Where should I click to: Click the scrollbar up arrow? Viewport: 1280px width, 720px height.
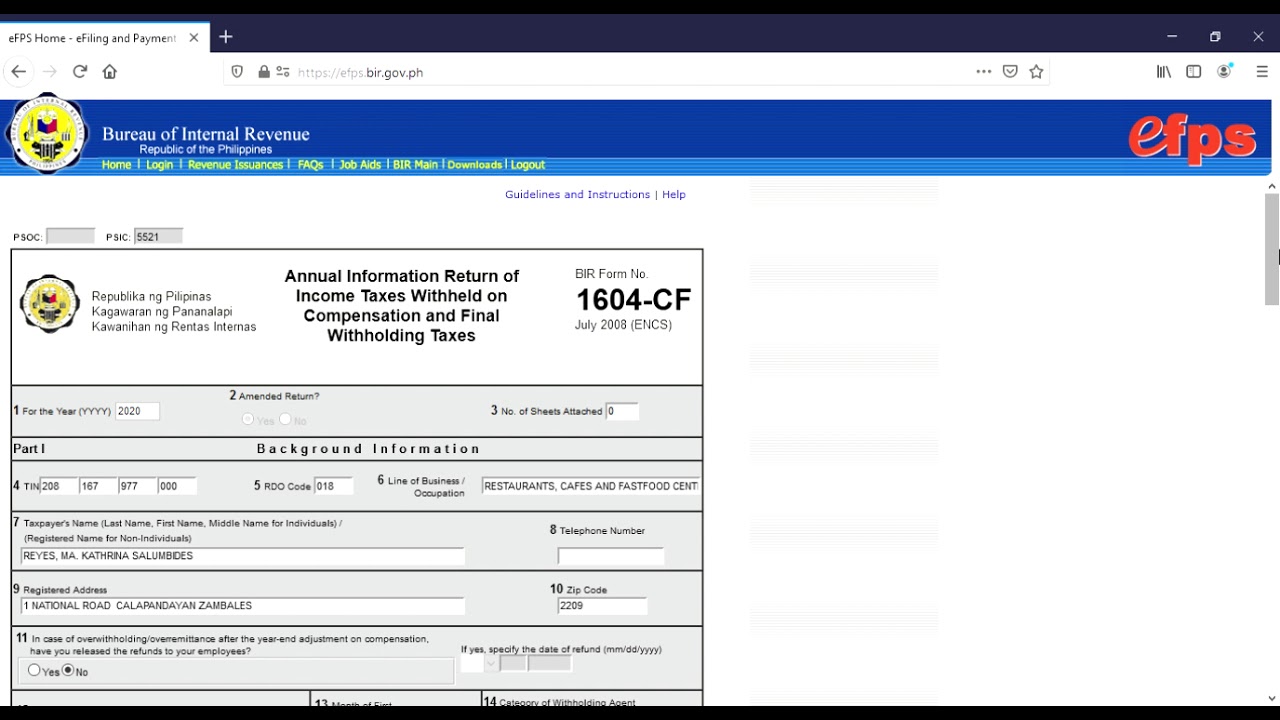click(1272, 186)
